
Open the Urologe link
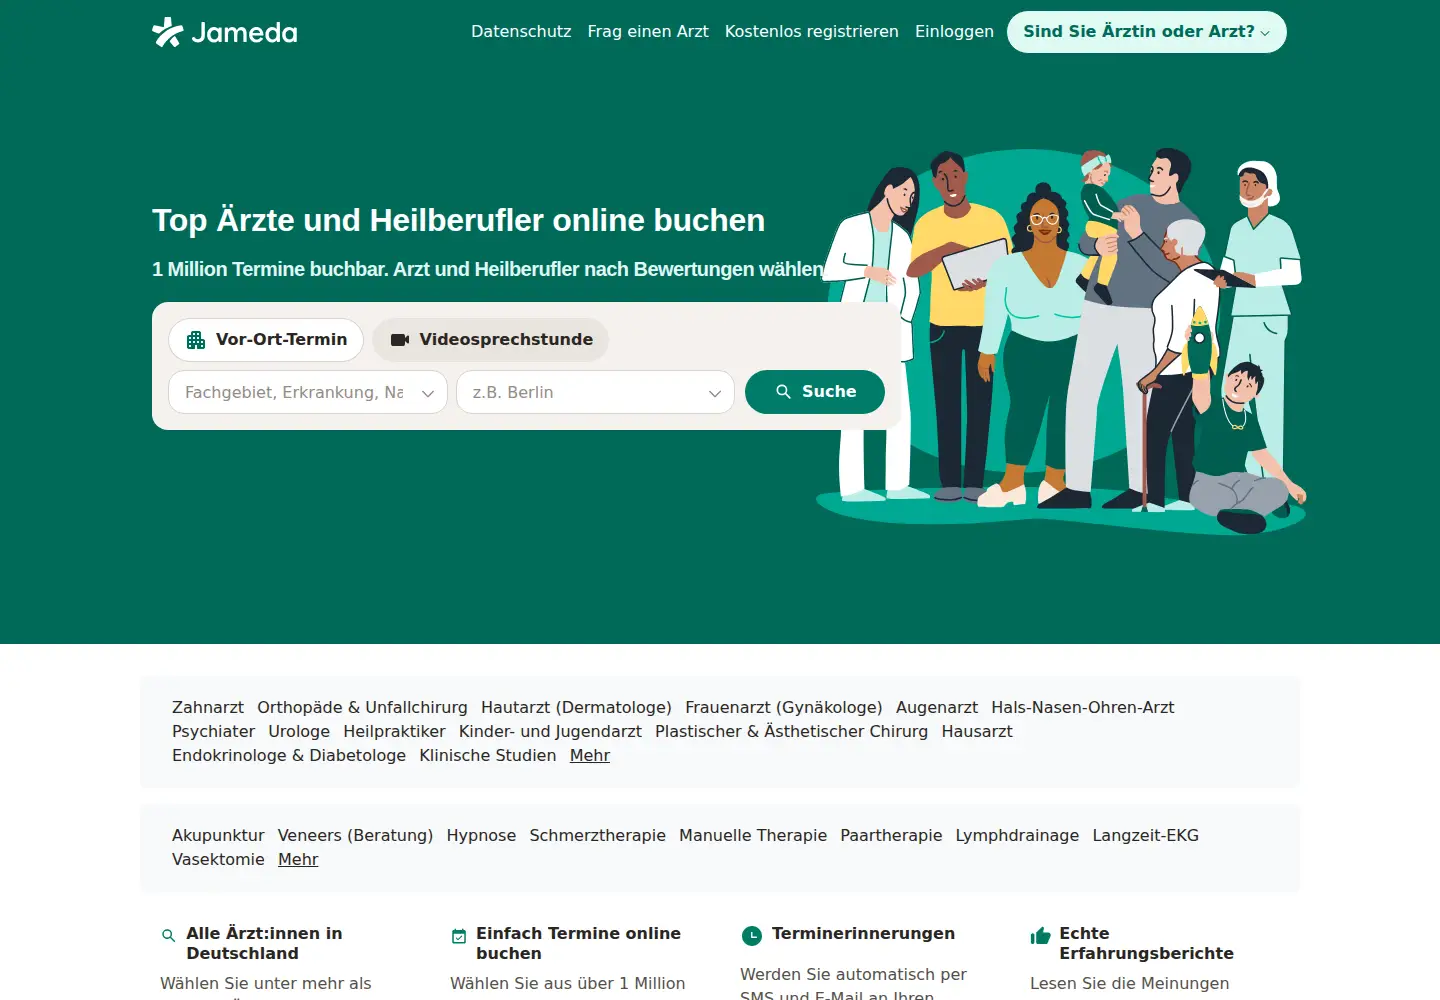pos(299,731)
